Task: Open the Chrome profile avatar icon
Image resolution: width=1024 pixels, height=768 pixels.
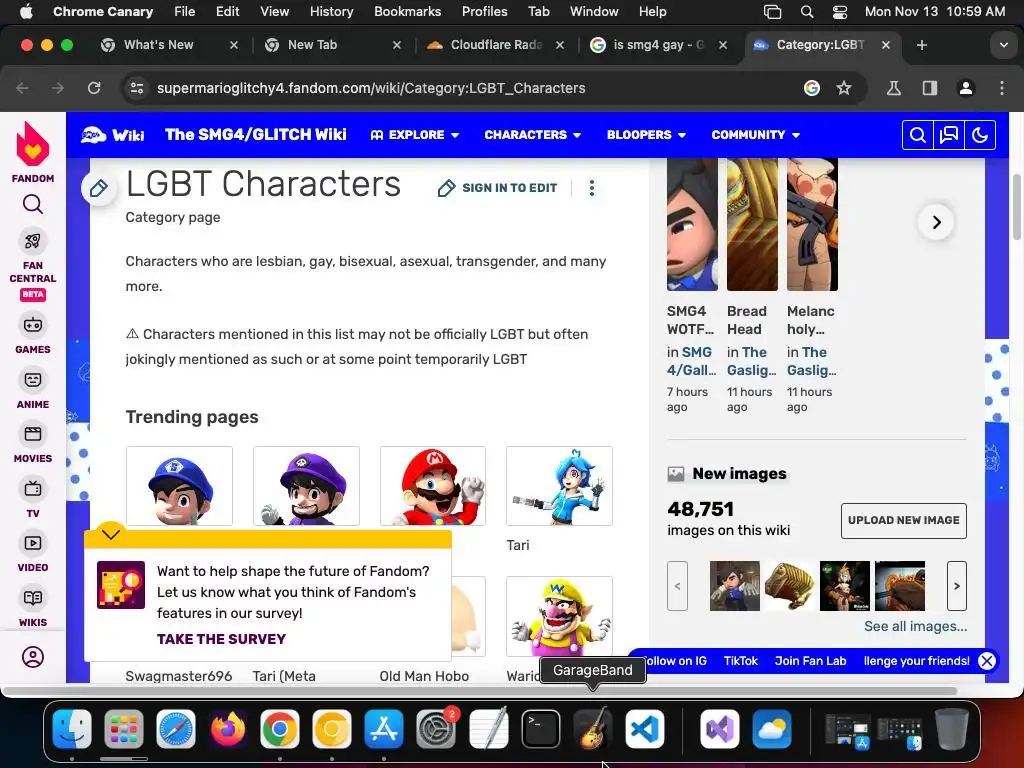Action: [x=966, y=88]
